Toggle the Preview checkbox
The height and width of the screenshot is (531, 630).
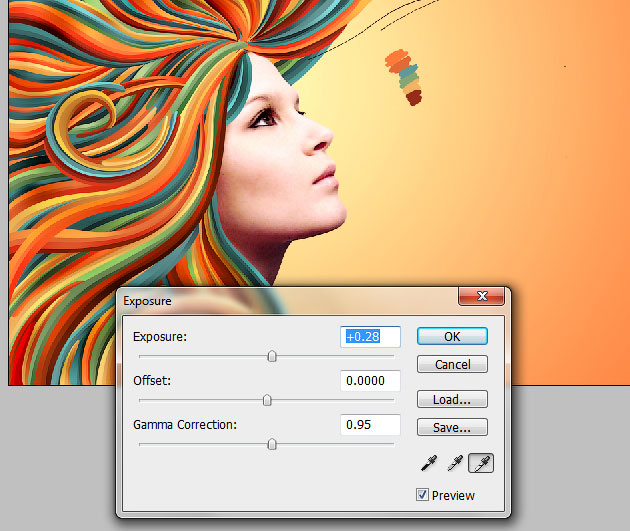pyautogui.click(x=422, y=494)
